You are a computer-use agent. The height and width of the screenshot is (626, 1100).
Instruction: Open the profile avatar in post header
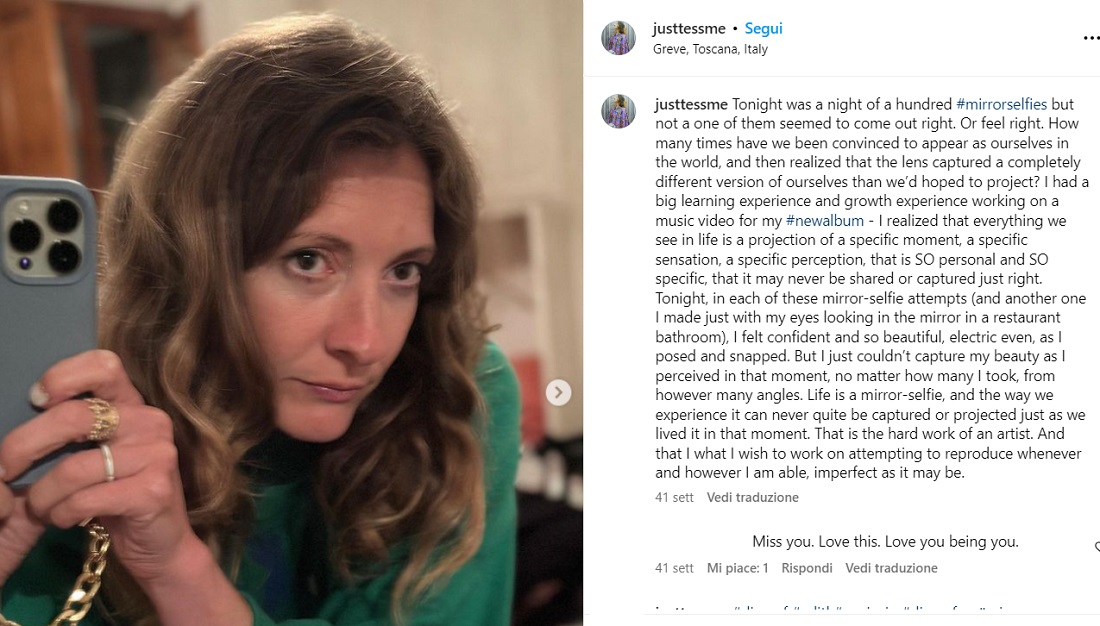(x=618, y=38)
